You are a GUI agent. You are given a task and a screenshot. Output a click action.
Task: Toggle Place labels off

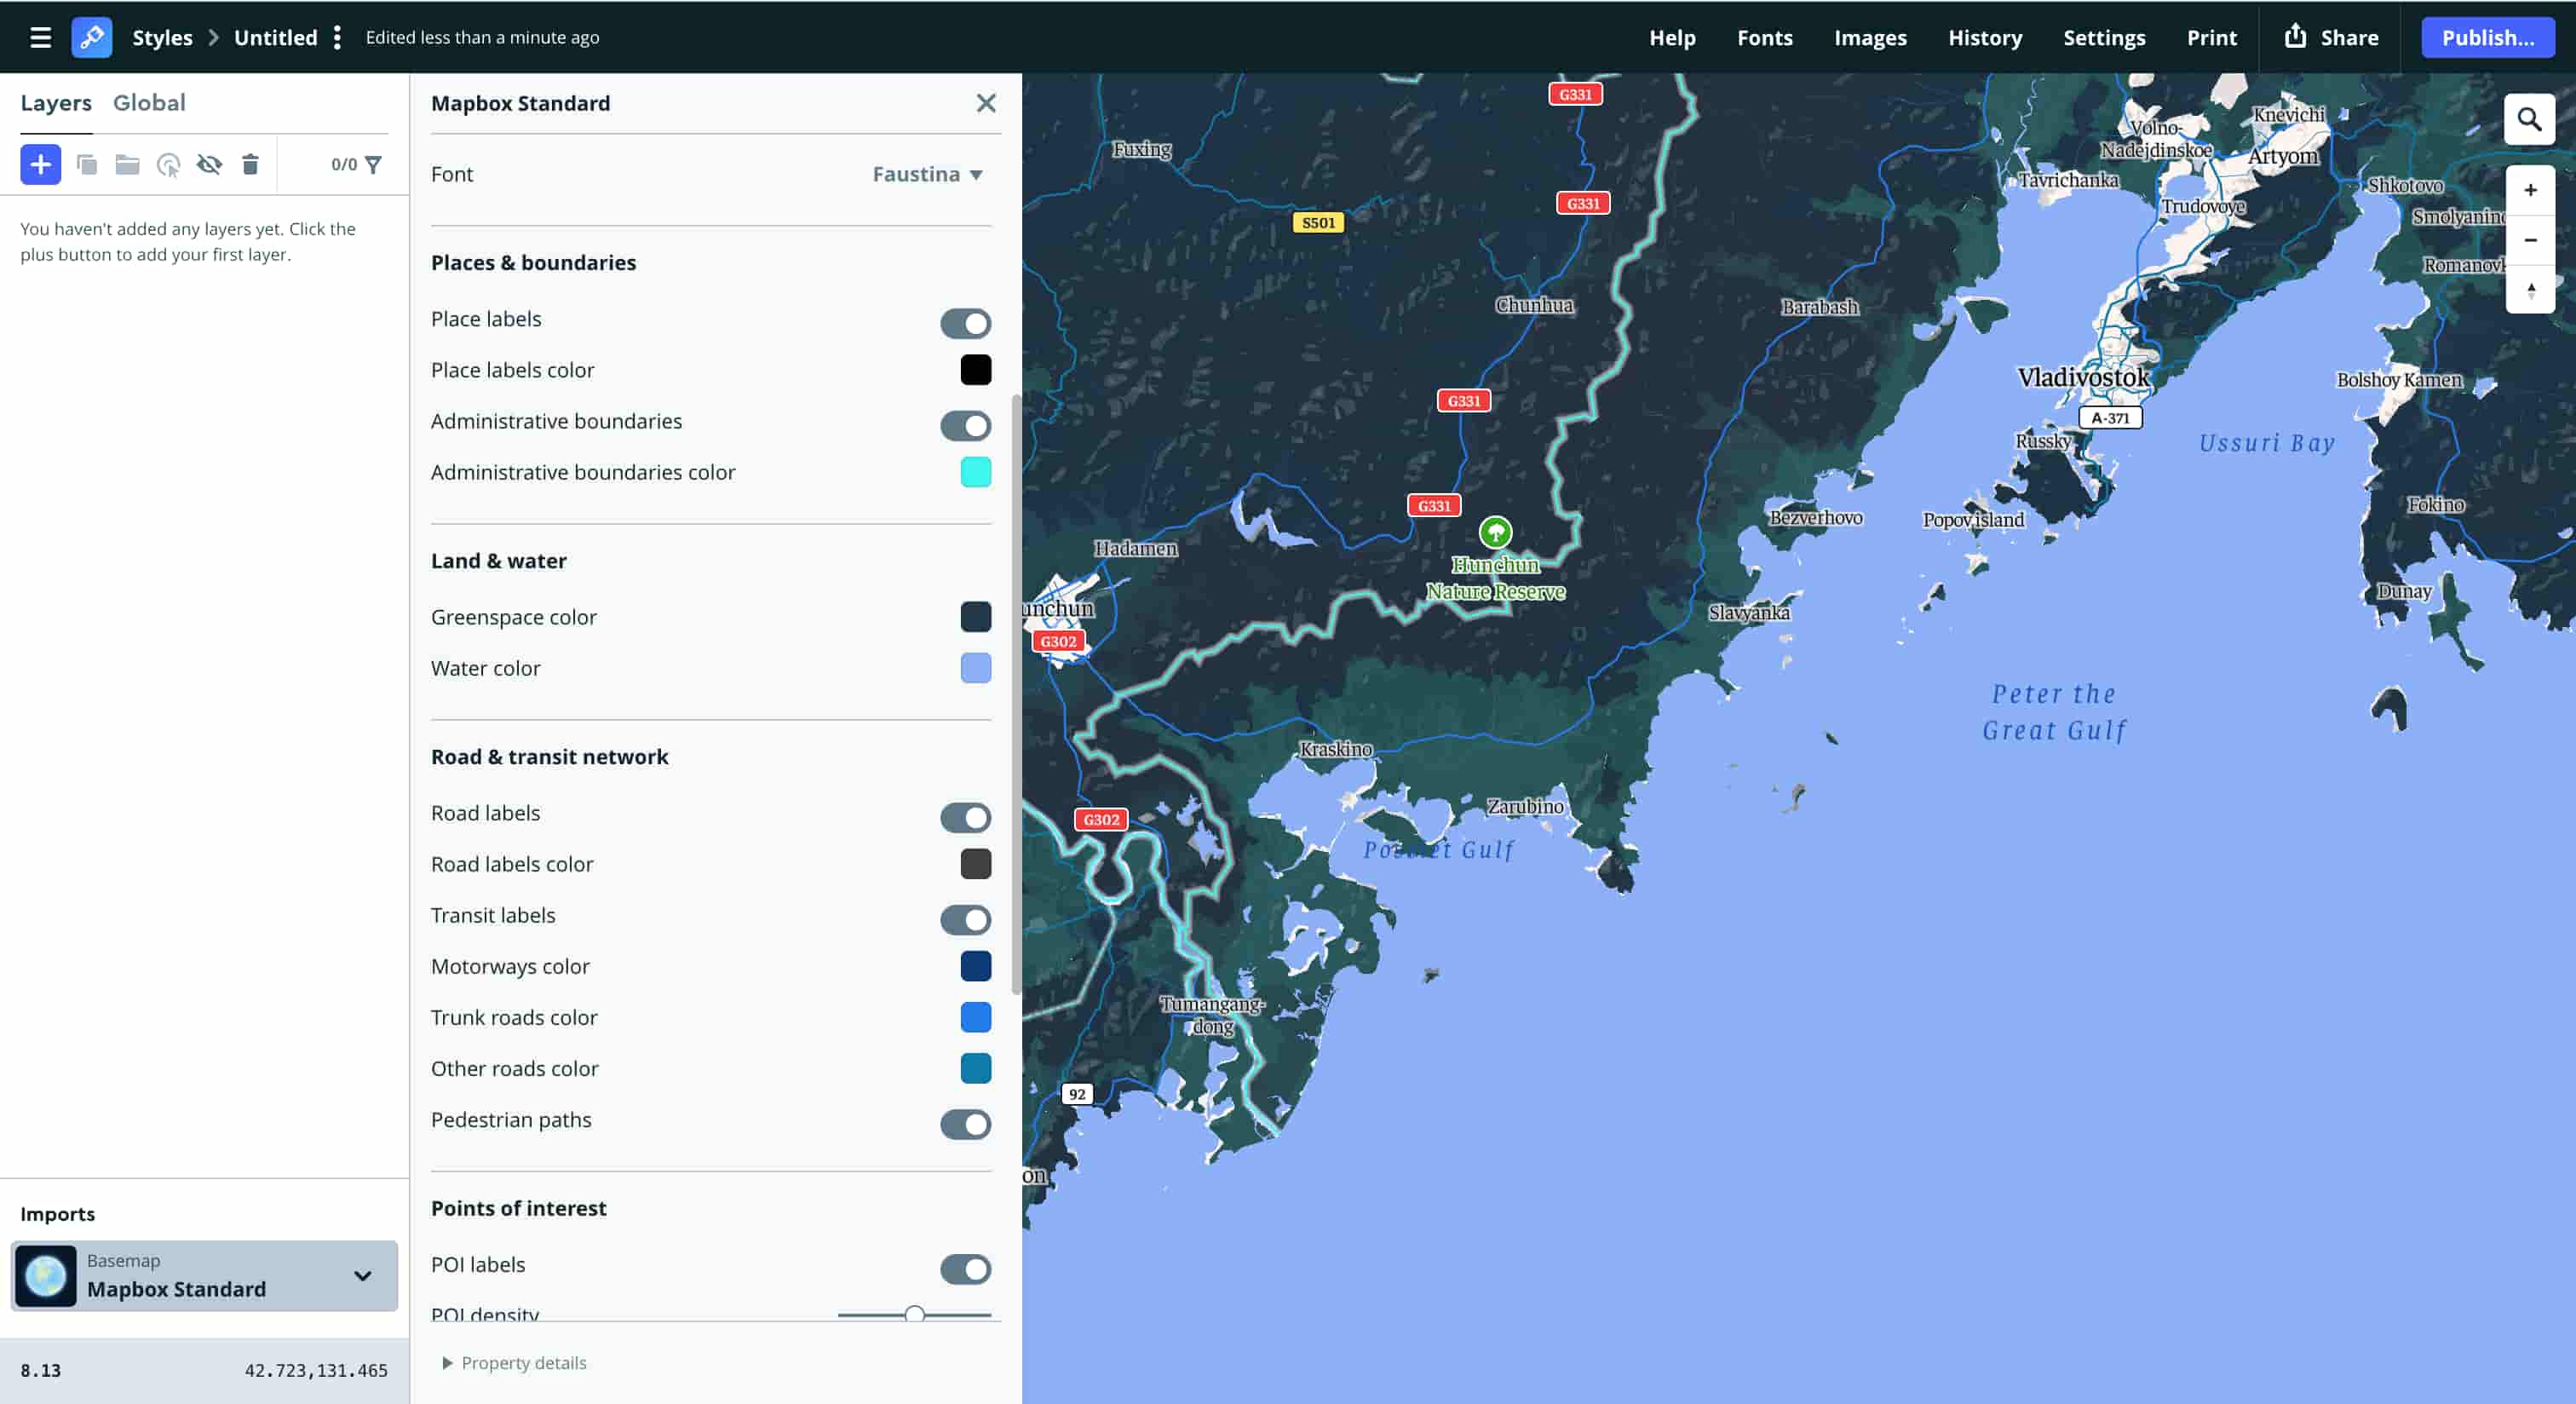pos(966,323)
